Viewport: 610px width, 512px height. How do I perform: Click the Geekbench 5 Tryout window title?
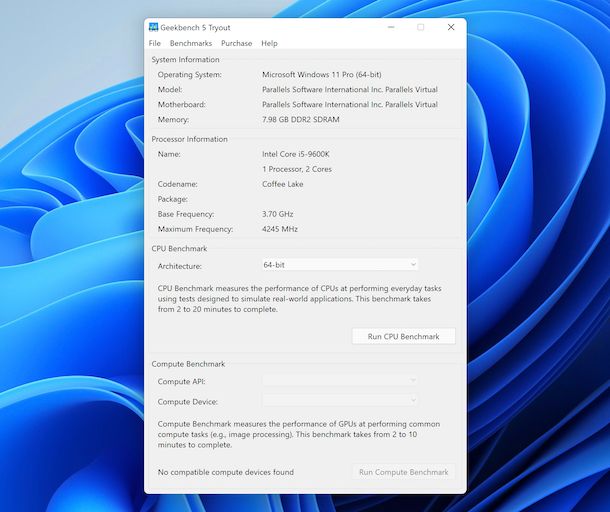coord(195,28)
